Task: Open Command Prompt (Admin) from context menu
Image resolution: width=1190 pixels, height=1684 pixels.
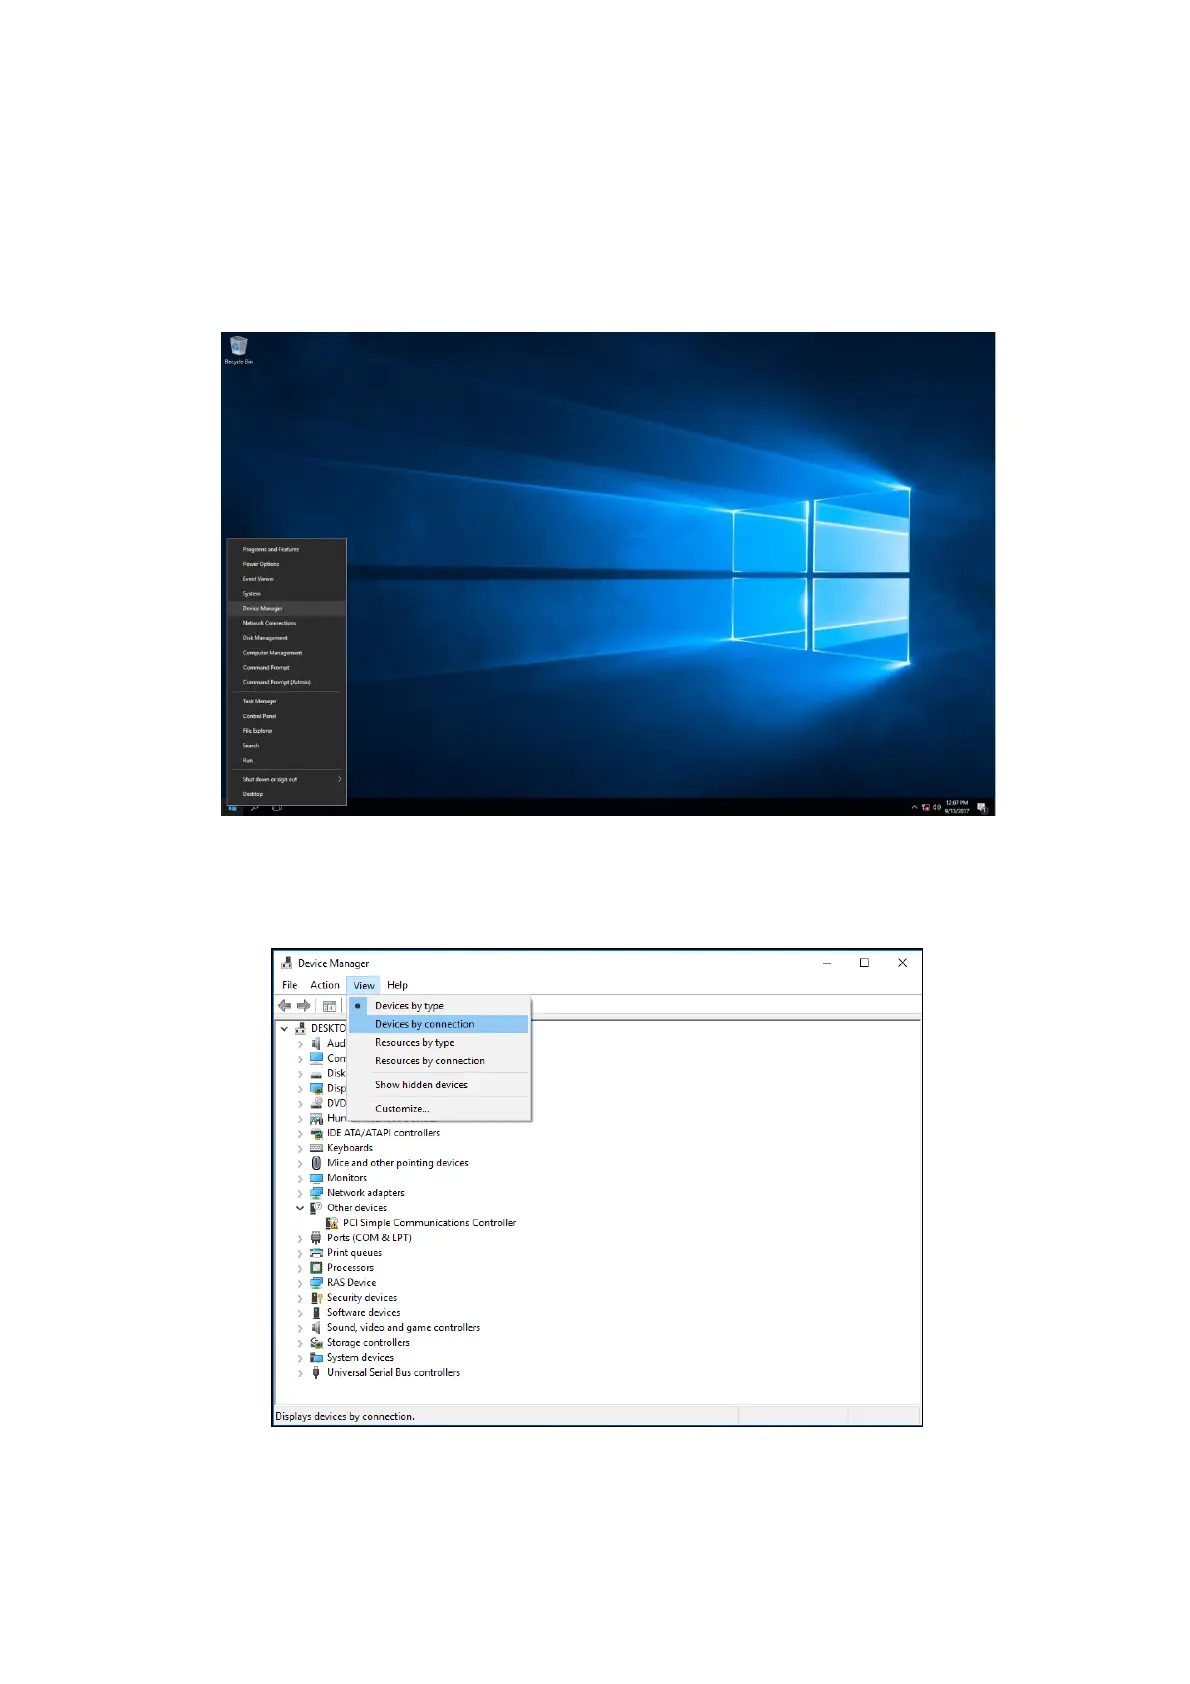Action: click(x=287, y=682)
